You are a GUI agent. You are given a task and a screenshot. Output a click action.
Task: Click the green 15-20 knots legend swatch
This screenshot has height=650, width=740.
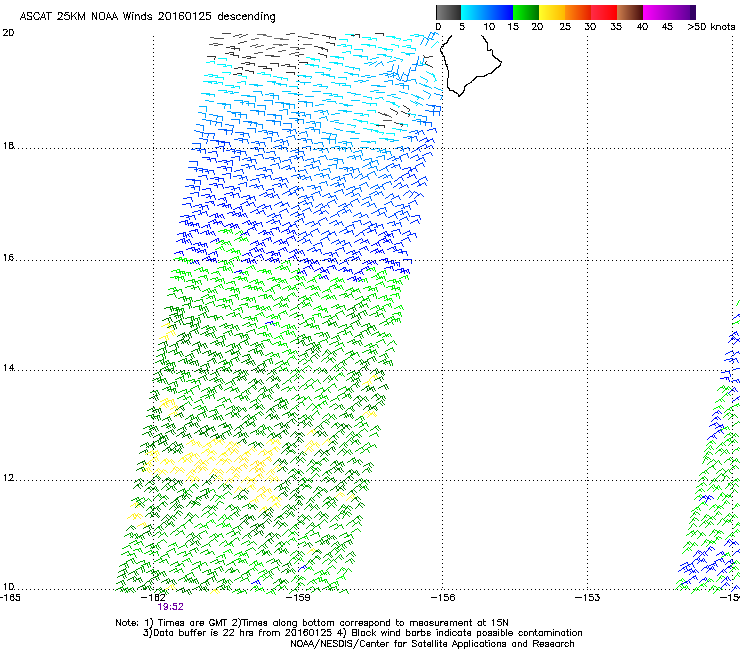click(526, 12)
